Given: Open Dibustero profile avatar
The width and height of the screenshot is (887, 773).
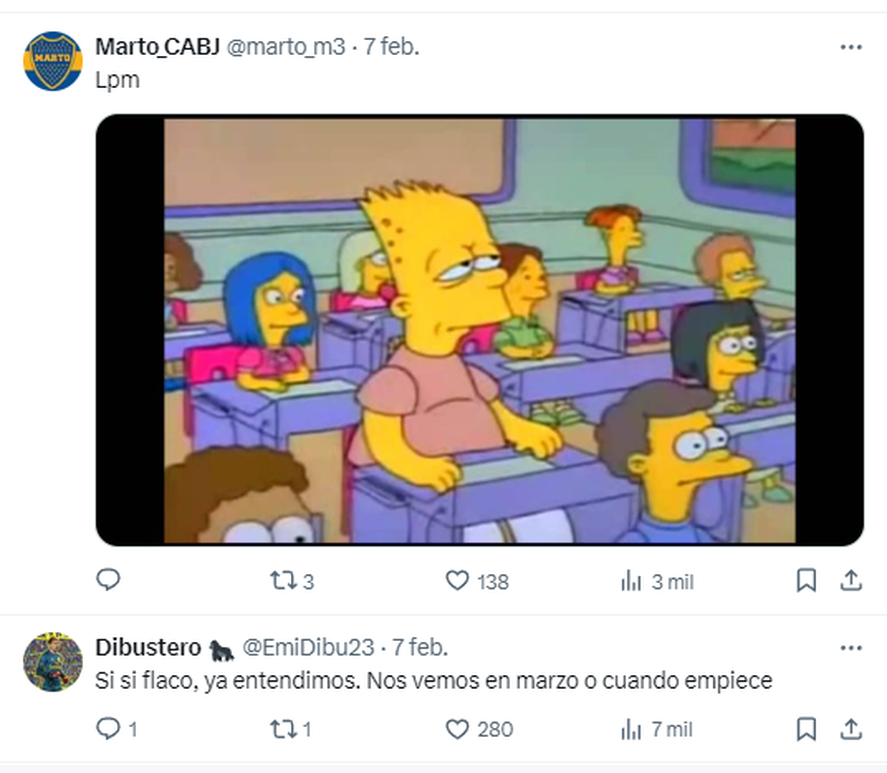Looking at the screenshot, I should pyautogui.click(x=53, y=662).
